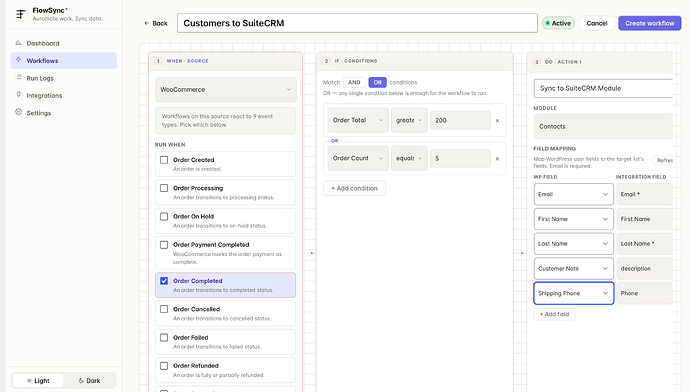690x392 pixels.
Task: Open the Last Name WP field dropdown
Action: [x=573, y=244]
